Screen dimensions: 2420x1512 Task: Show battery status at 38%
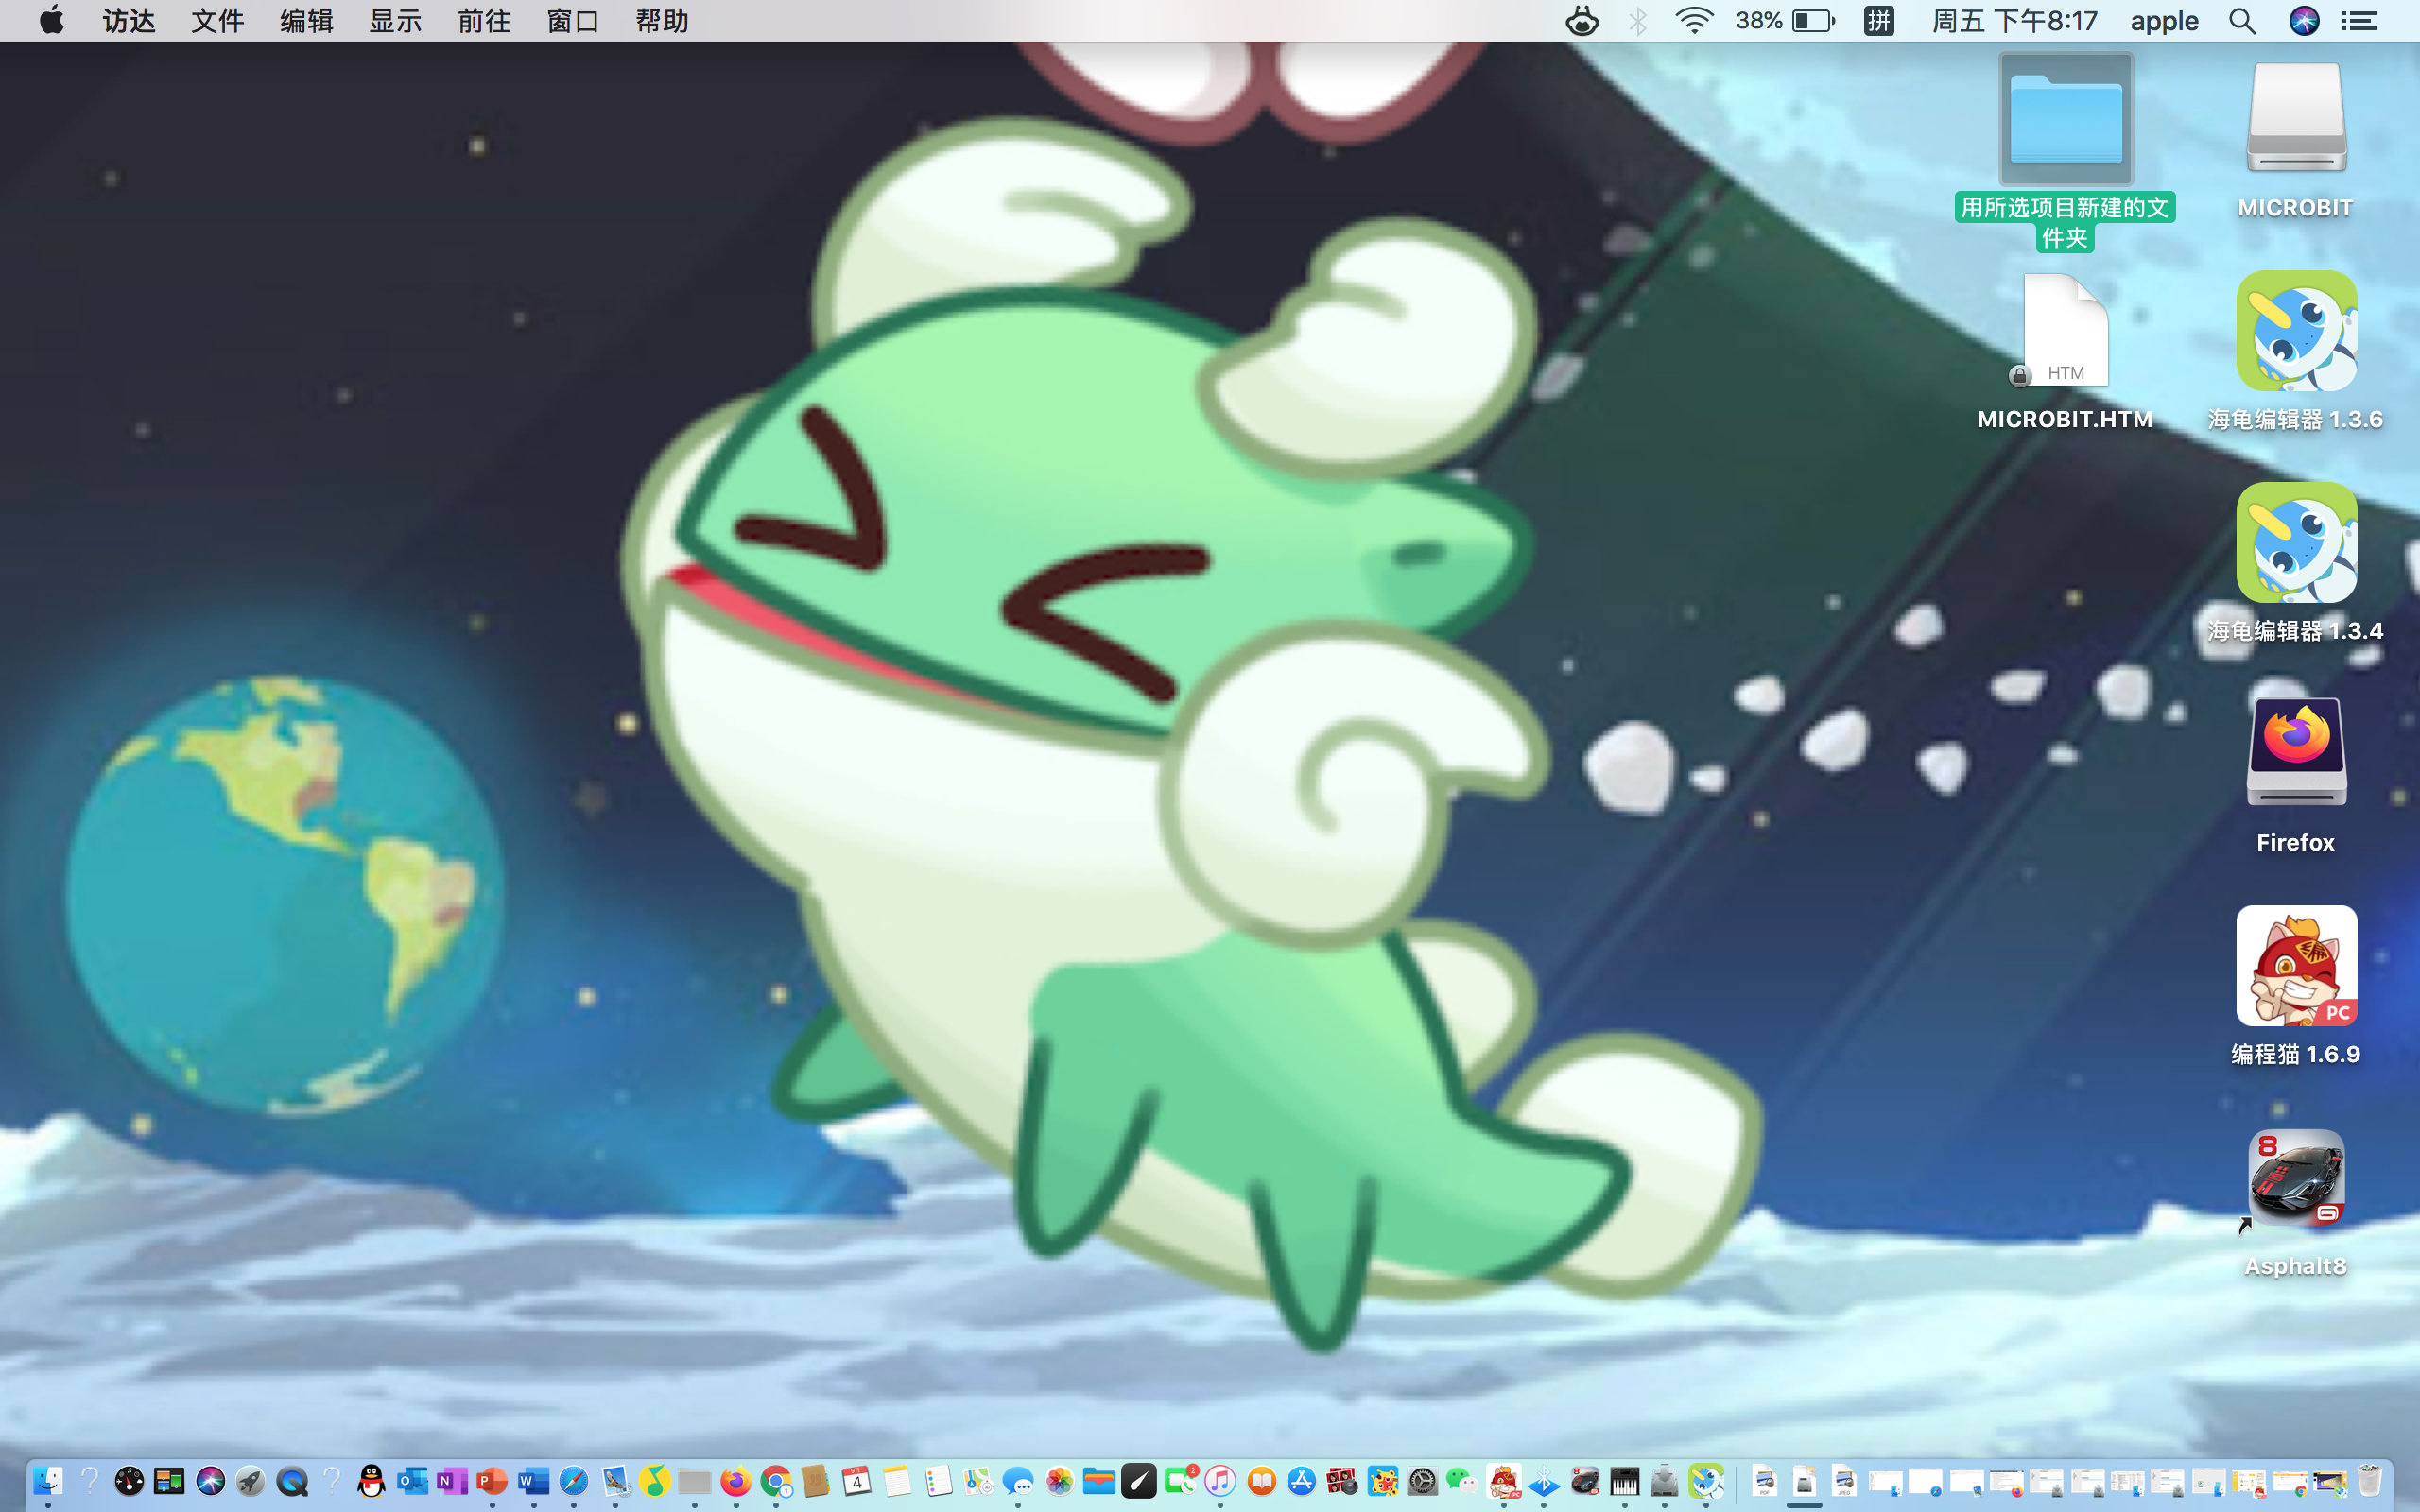[x=1786, y=21]
